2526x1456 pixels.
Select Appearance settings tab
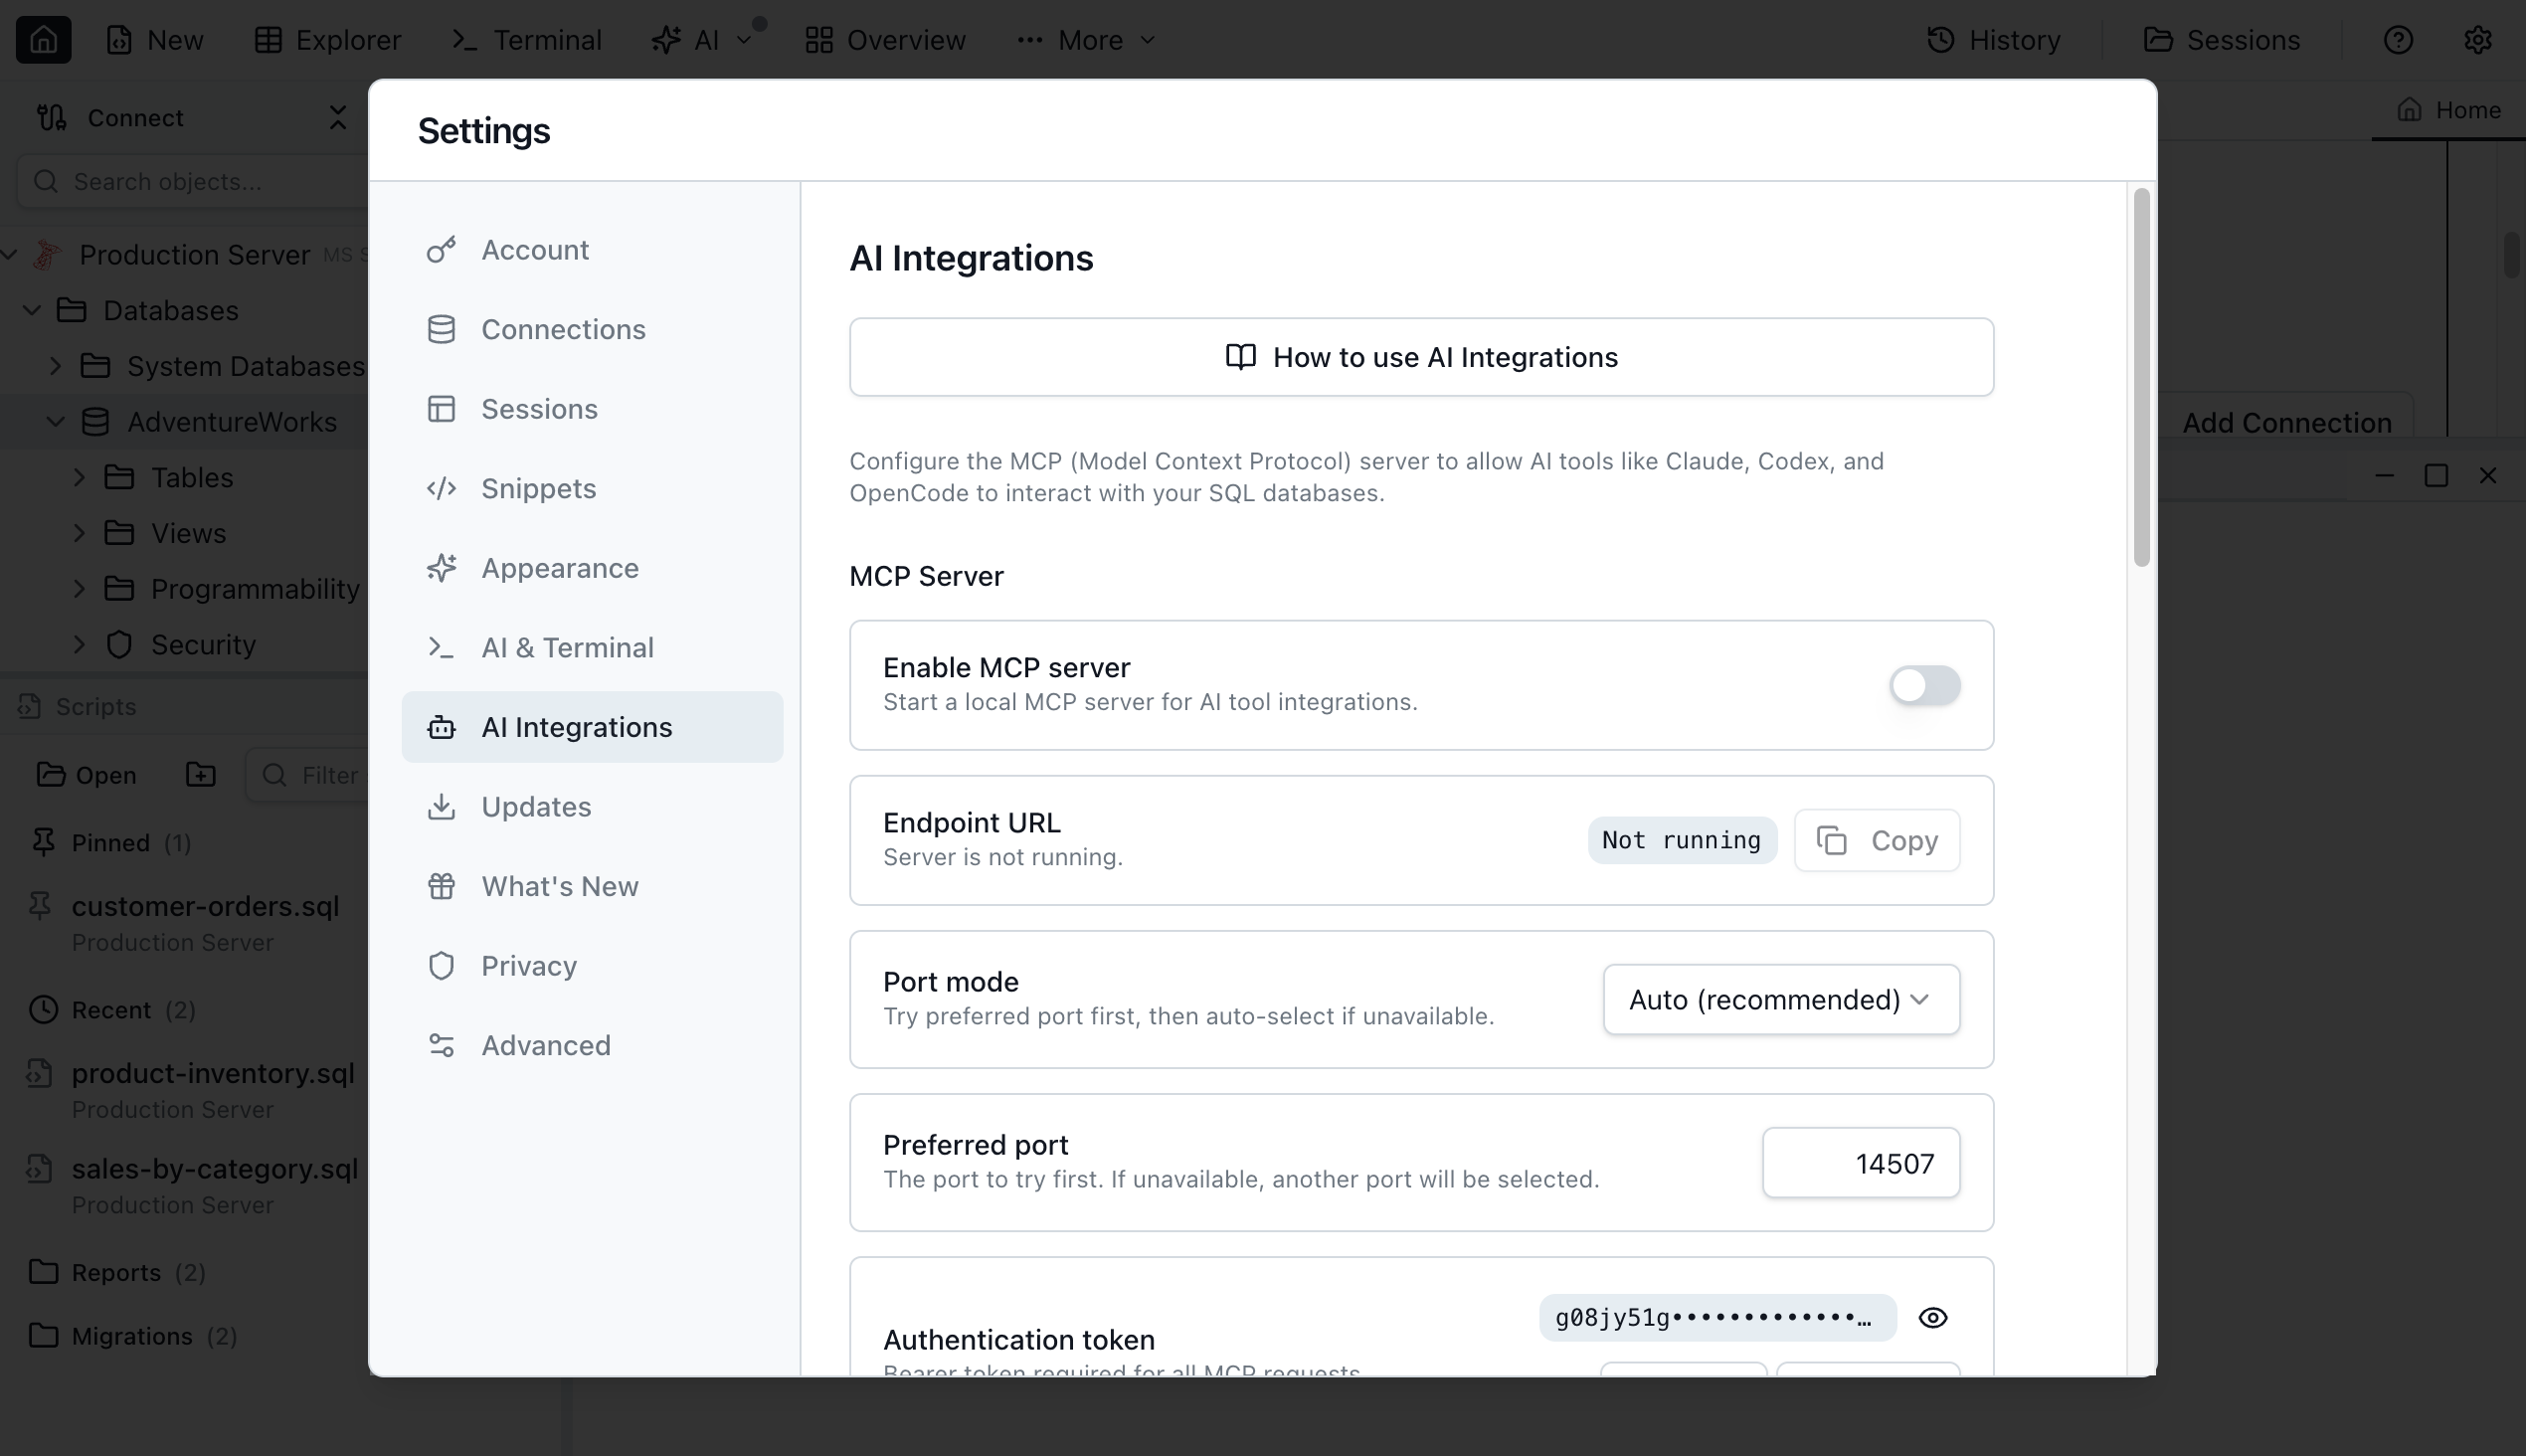pyautogui.click(x=592, y=568)
